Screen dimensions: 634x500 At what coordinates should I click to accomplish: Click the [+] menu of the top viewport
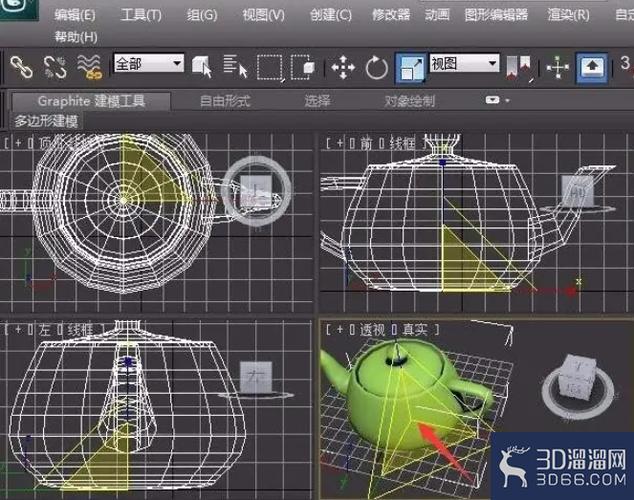[18, 143]
